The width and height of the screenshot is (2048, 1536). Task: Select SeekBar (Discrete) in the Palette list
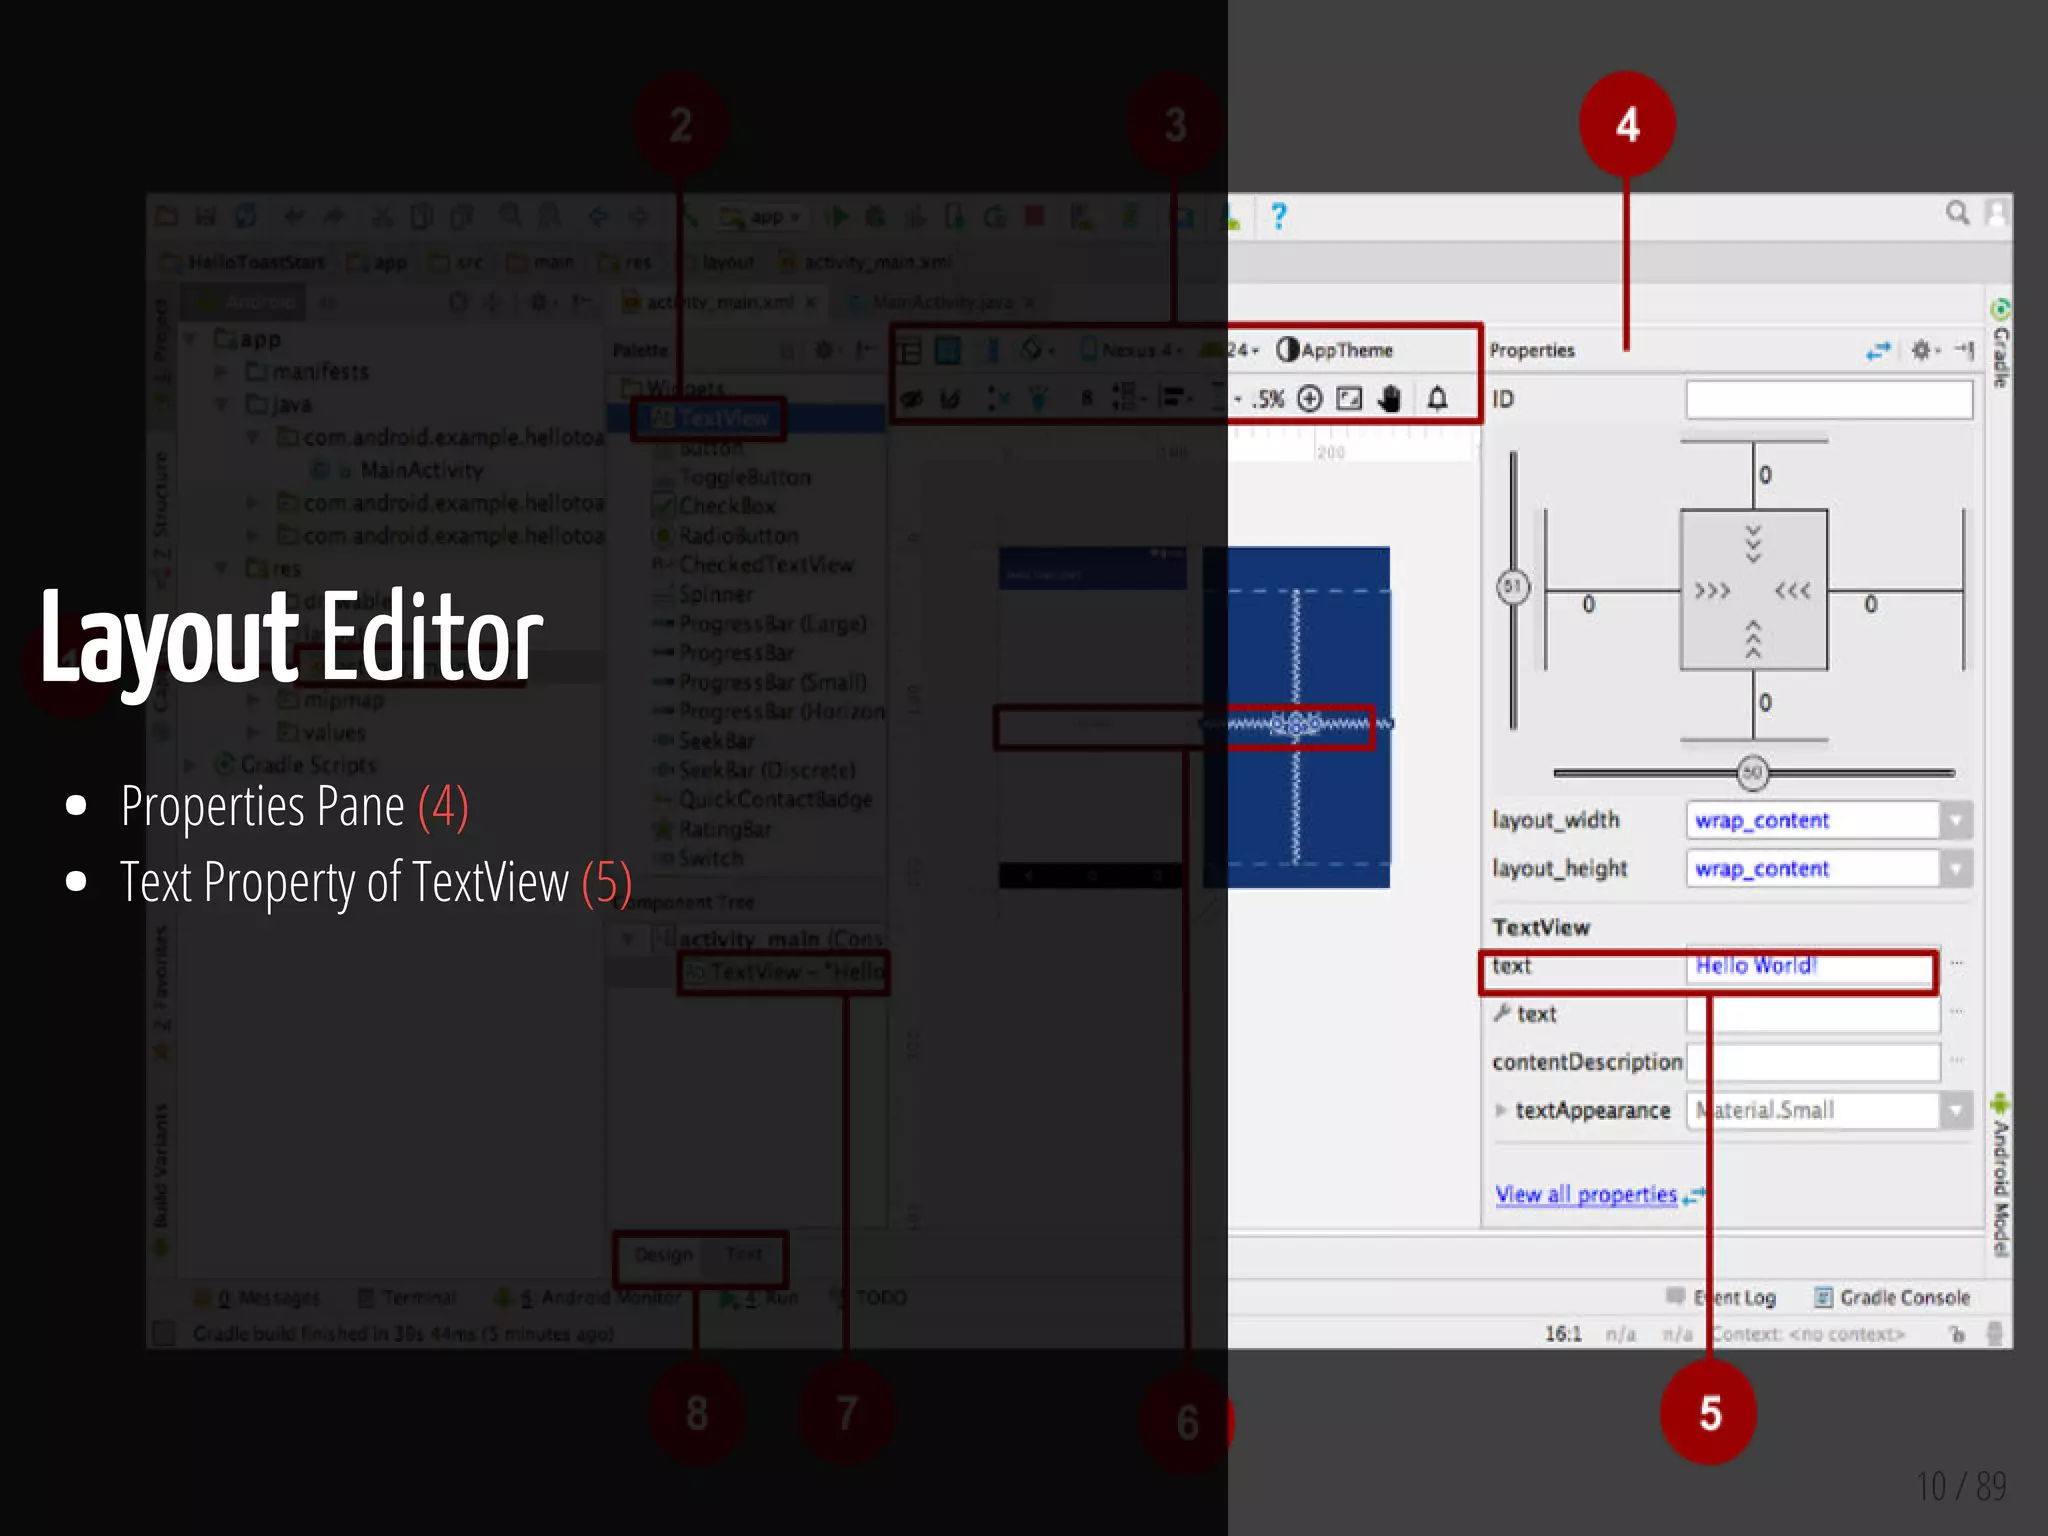coord(767,770)
